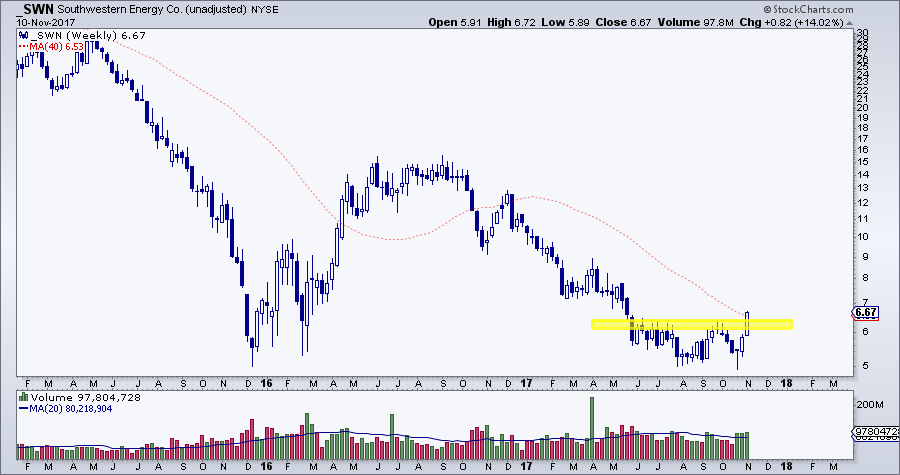900x475 pixels.
Task: Click the '18' year label on price axis
Action: coord(786,383)
